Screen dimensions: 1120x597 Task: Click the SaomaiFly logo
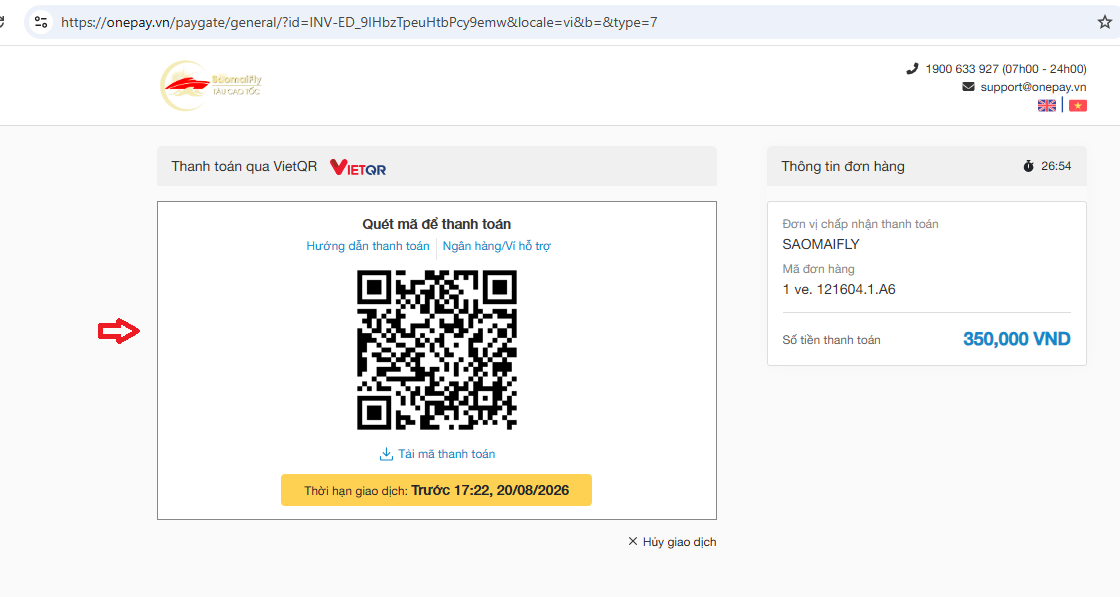click(x=211, y=86)
